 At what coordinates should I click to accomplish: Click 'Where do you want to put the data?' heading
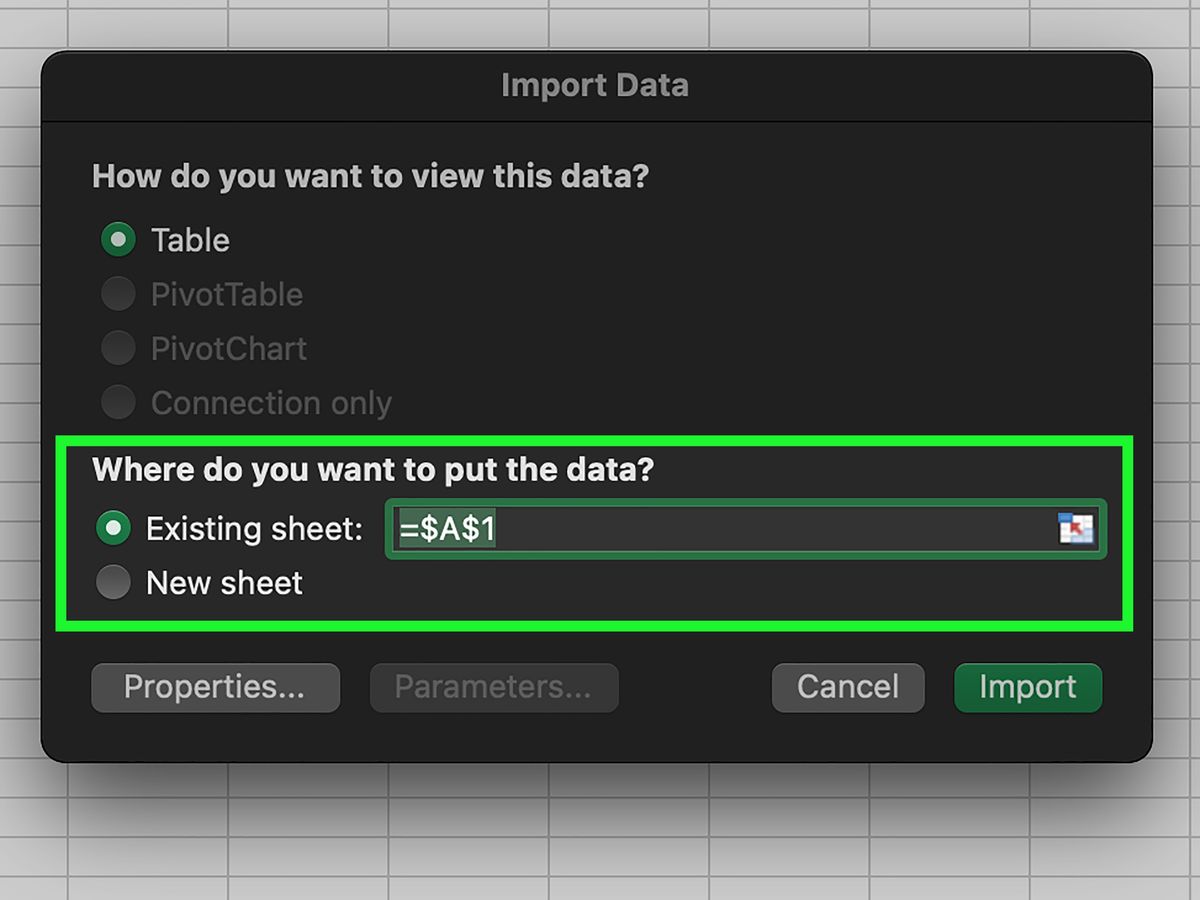click(372, 469)
